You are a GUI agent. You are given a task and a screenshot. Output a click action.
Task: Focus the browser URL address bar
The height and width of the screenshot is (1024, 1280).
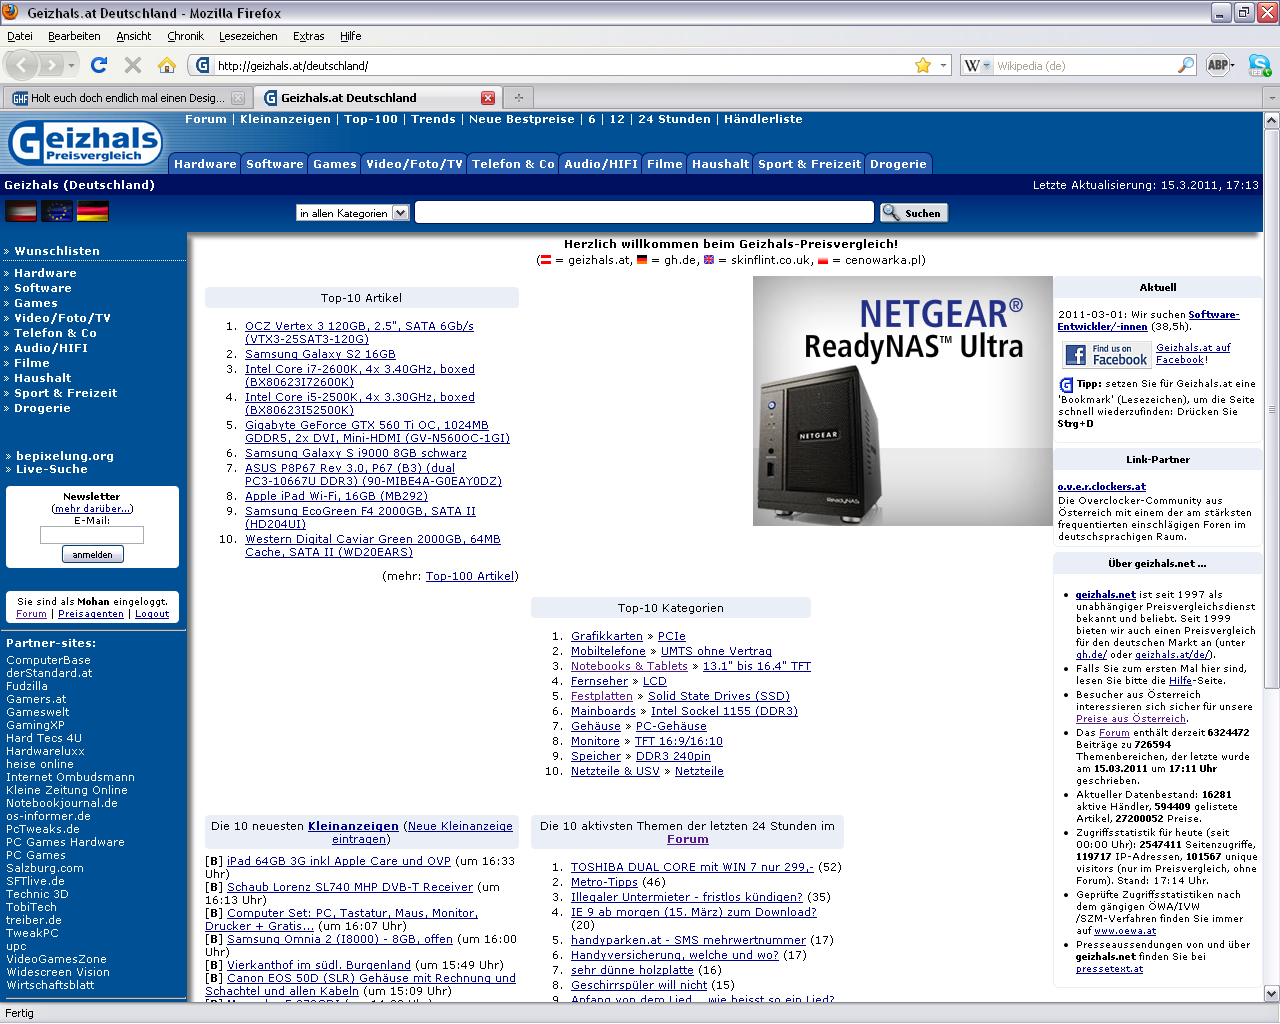pyautogui.click(x=563, y=65)
